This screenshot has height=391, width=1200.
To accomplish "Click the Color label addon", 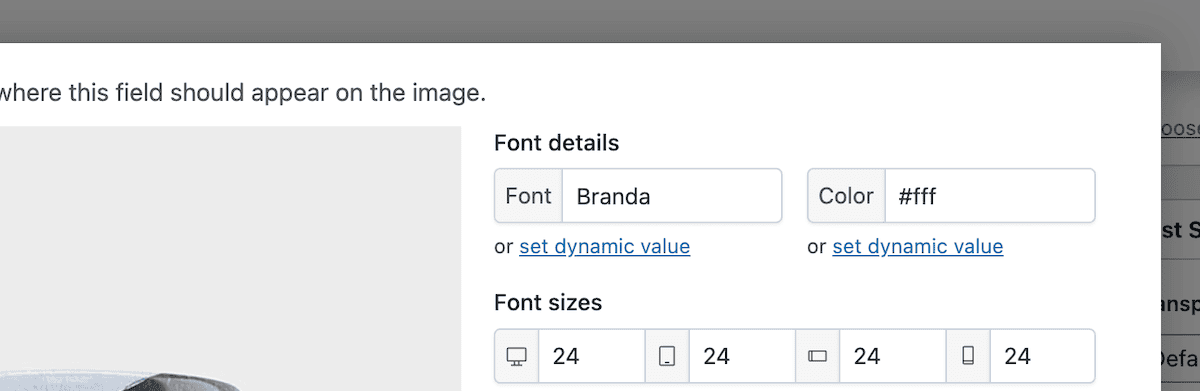I will (x=846, y=196).
